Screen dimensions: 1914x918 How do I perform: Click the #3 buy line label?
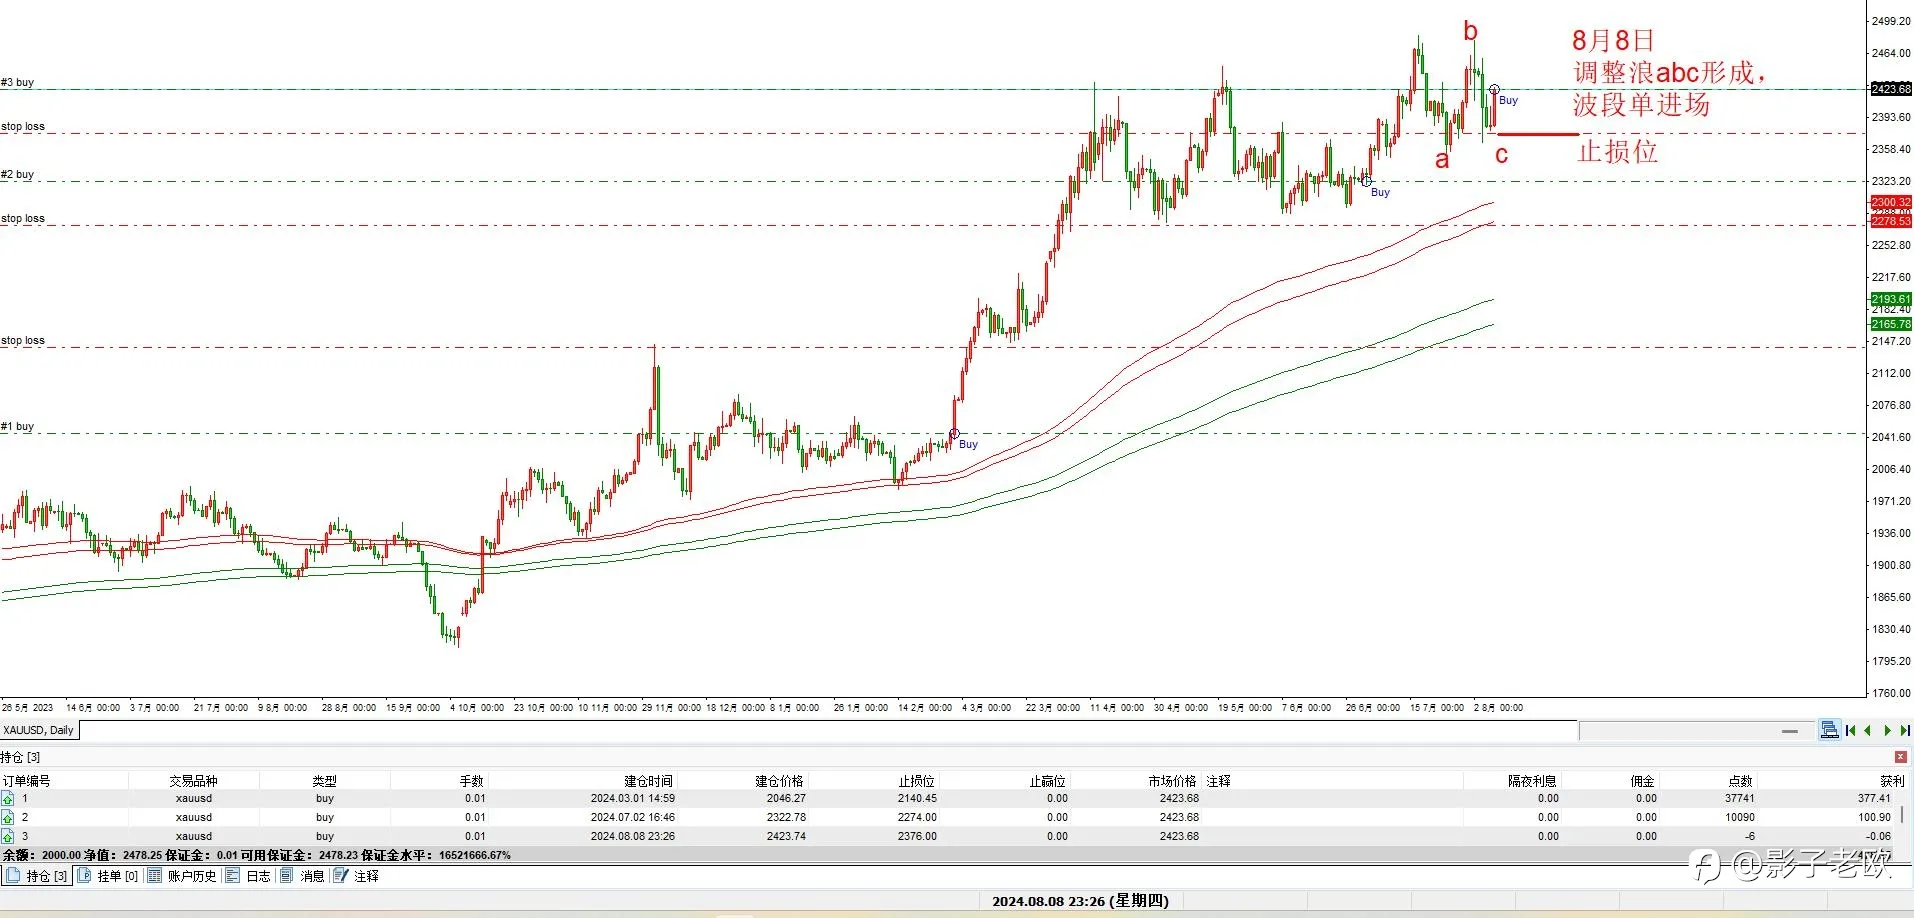click(x=17, y=82)
